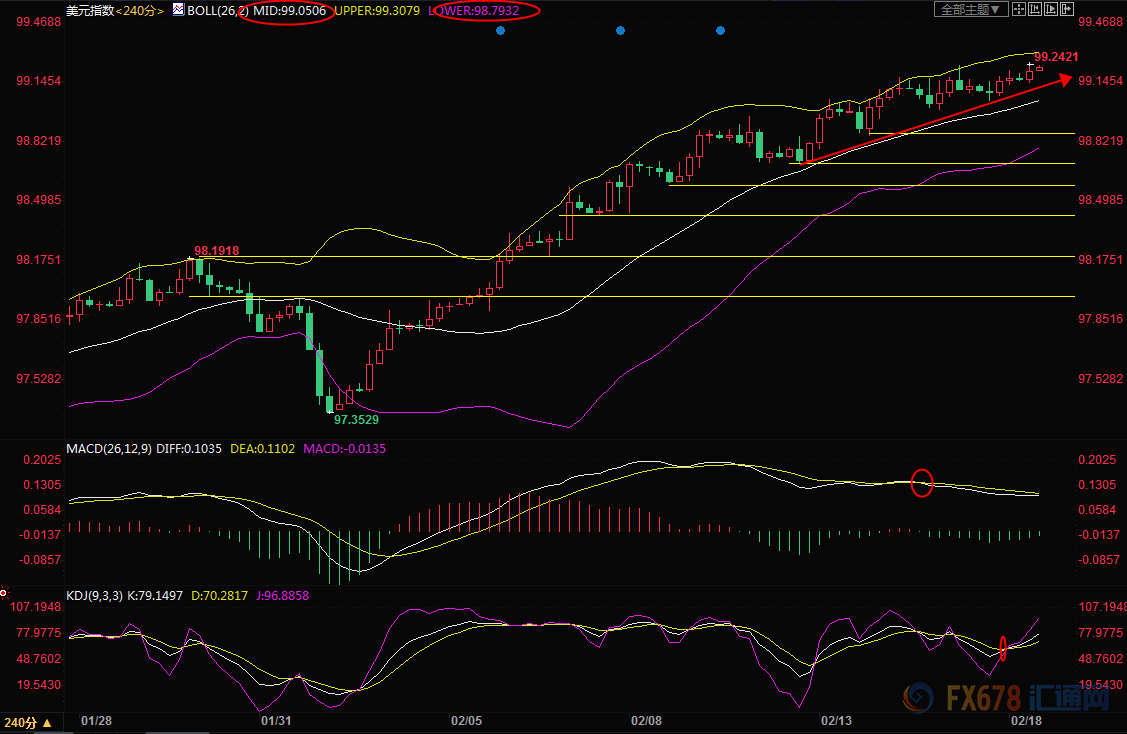1127x734 pixels.
Task: Click the panel exit arrow icon
Action: 1067,9
